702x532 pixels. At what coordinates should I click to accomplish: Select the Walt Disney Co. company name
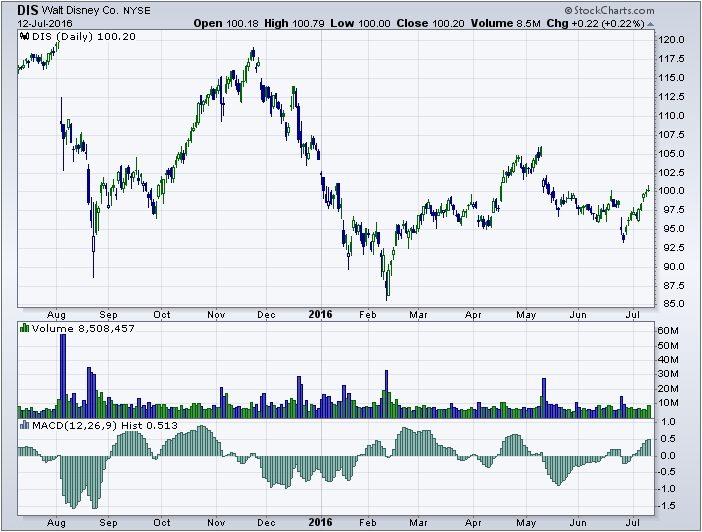79,10
